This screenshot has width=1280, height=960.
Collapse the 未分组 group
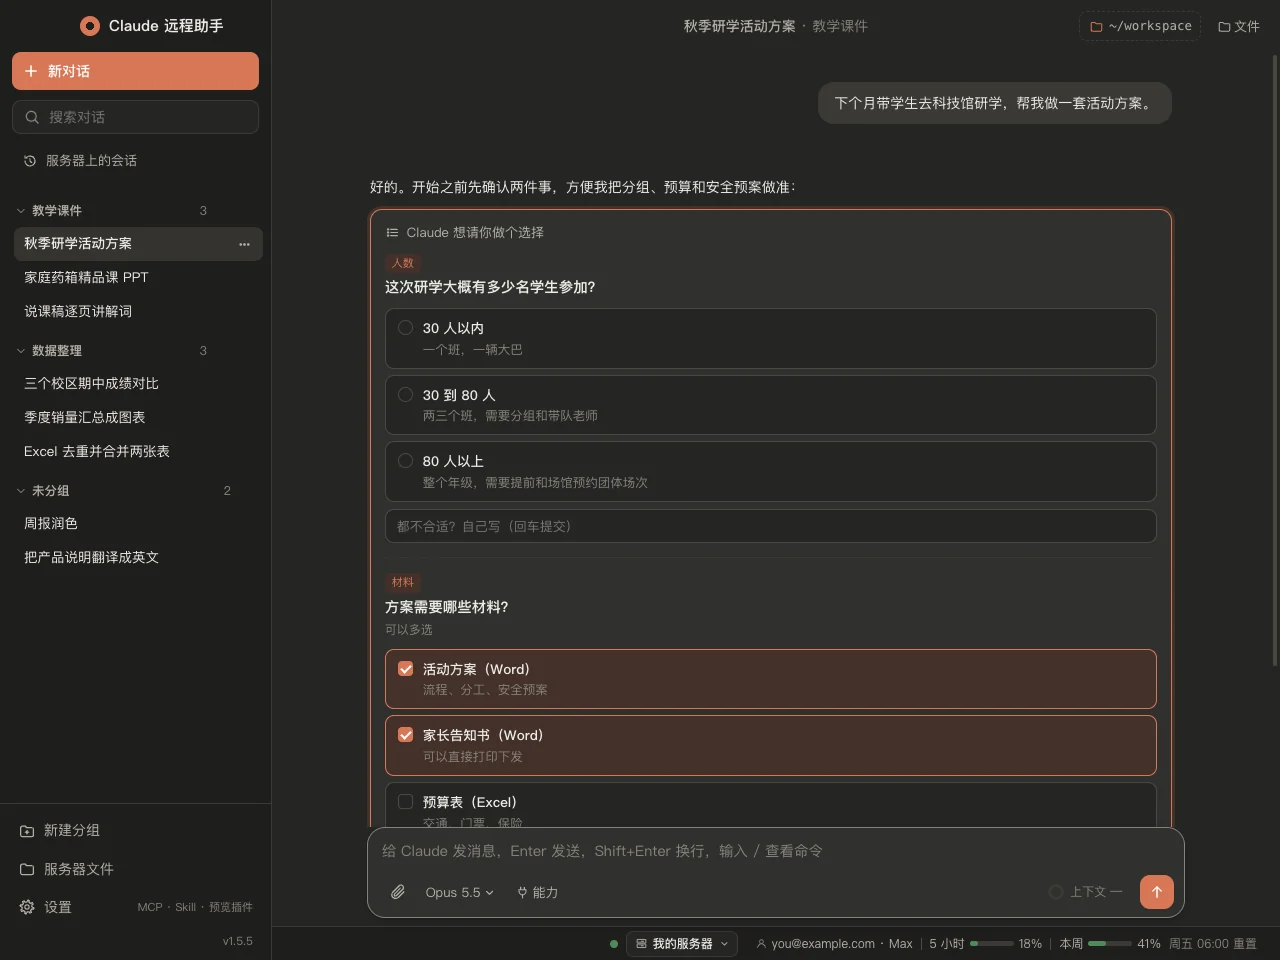coord(21,491)
